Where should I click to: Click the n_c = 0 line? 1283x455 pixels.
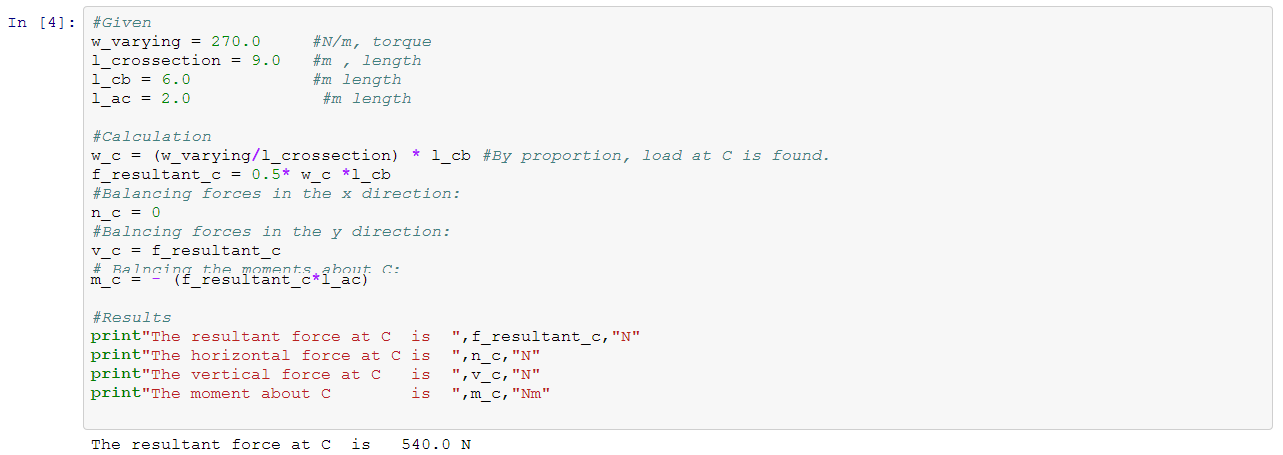click(x=125, y=213)
